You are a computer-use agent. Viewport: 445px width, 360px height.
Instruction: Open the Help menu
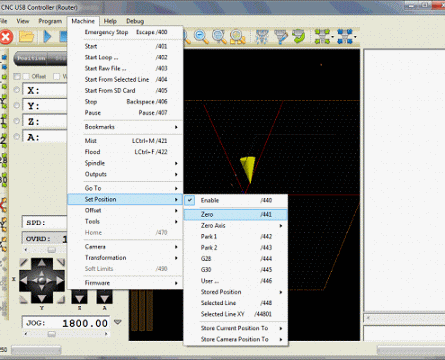[110, 21]
